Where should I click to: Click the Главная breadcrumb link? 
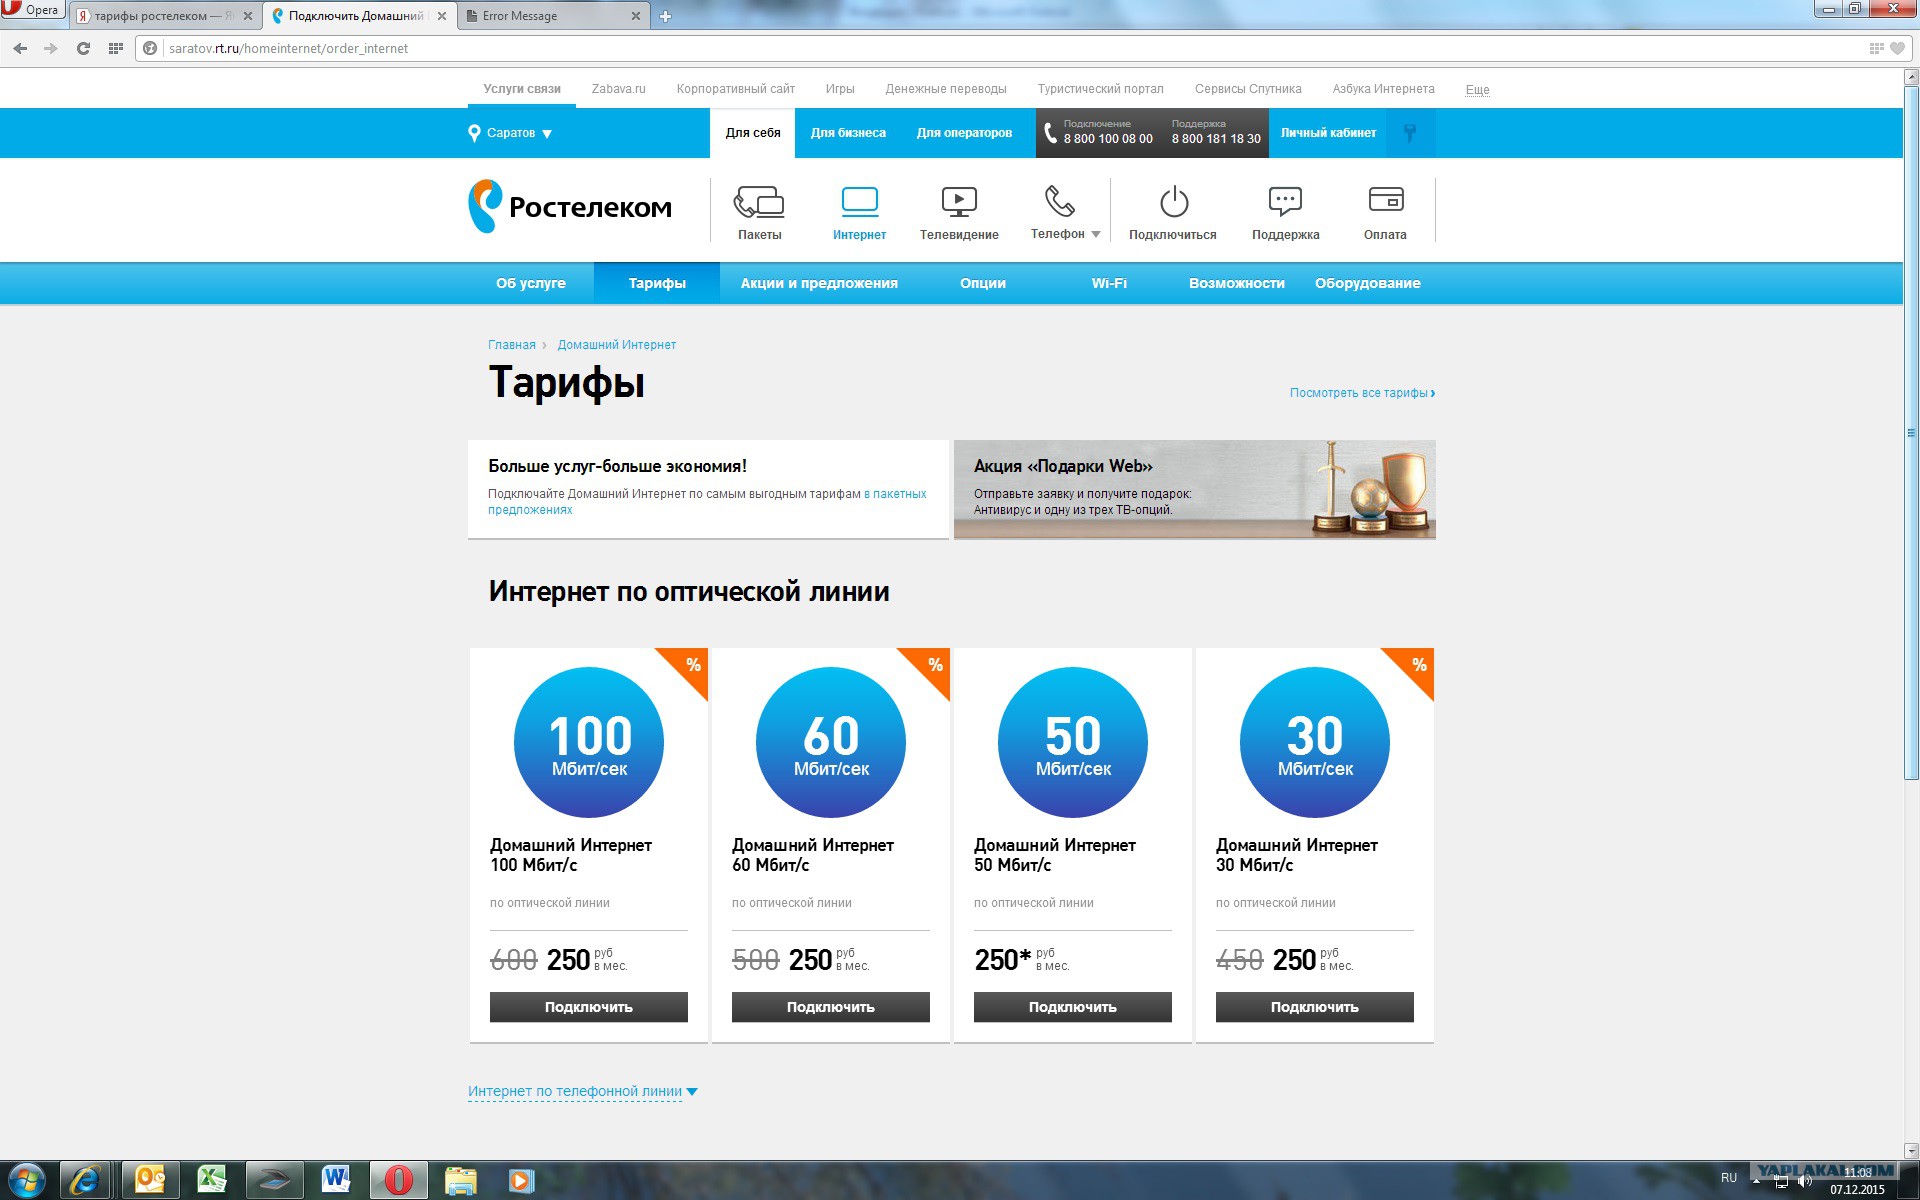click(512, 345)
